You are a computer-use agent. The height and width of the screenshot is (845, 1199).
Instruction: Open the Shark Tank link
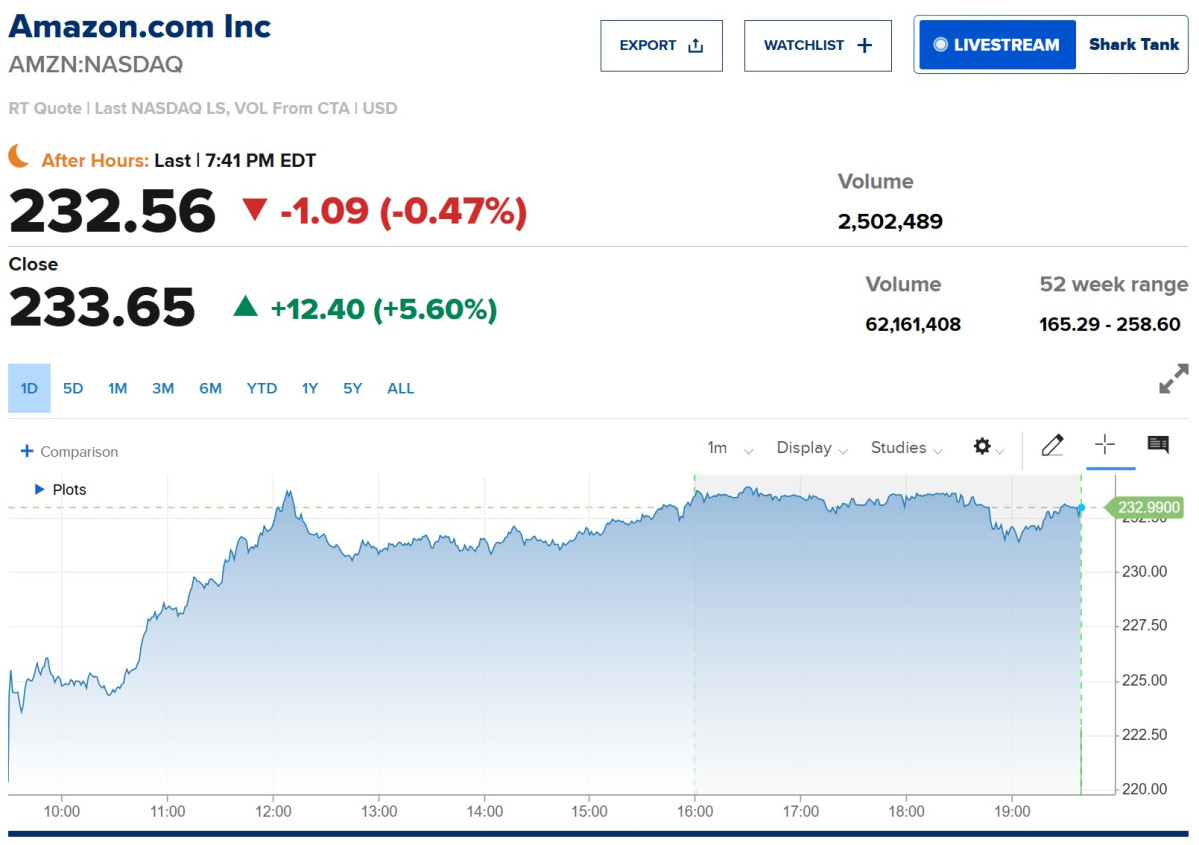coord(1133,44)
